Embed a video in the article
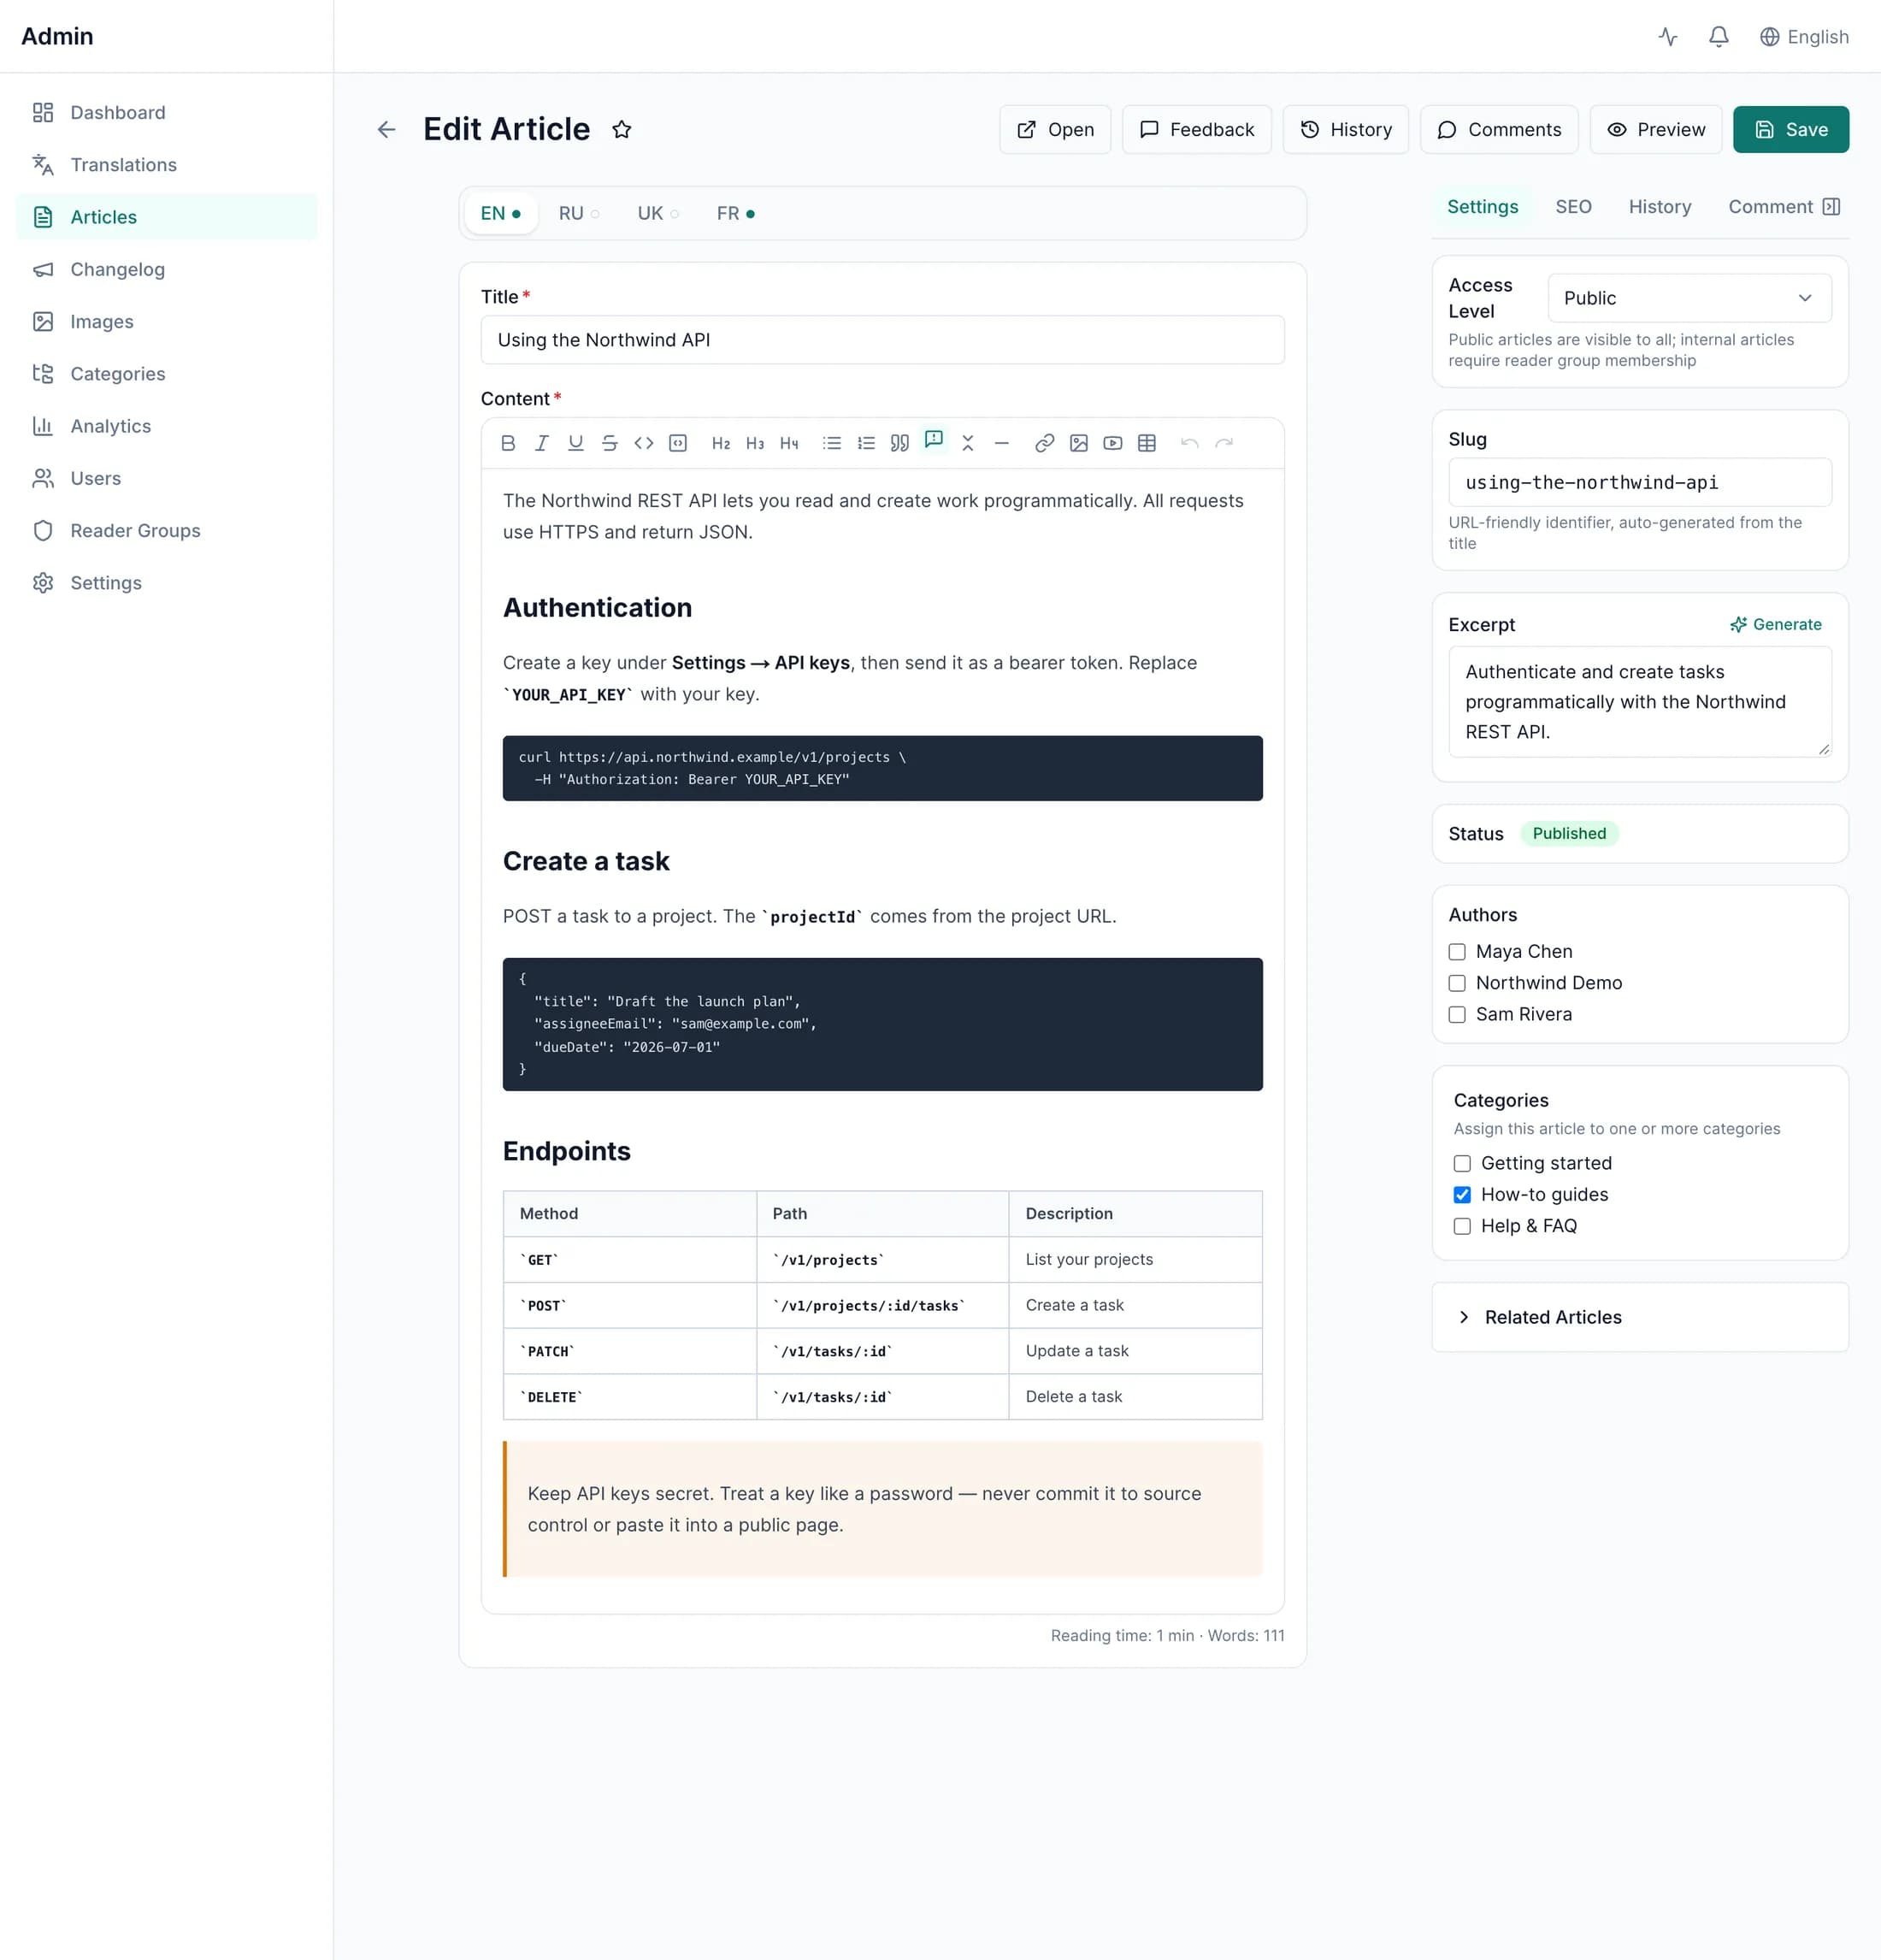 click(x=1113, y=443)
